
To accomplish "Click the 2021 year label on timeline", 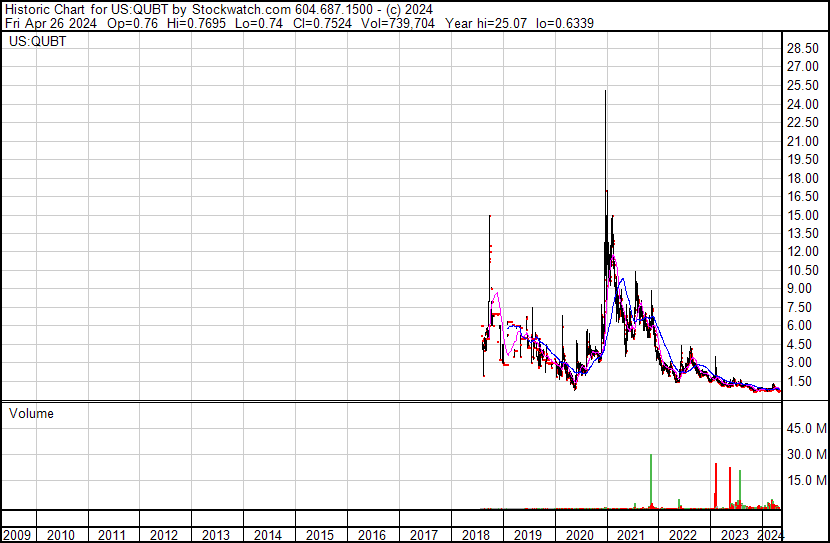I will coord(632,535).
